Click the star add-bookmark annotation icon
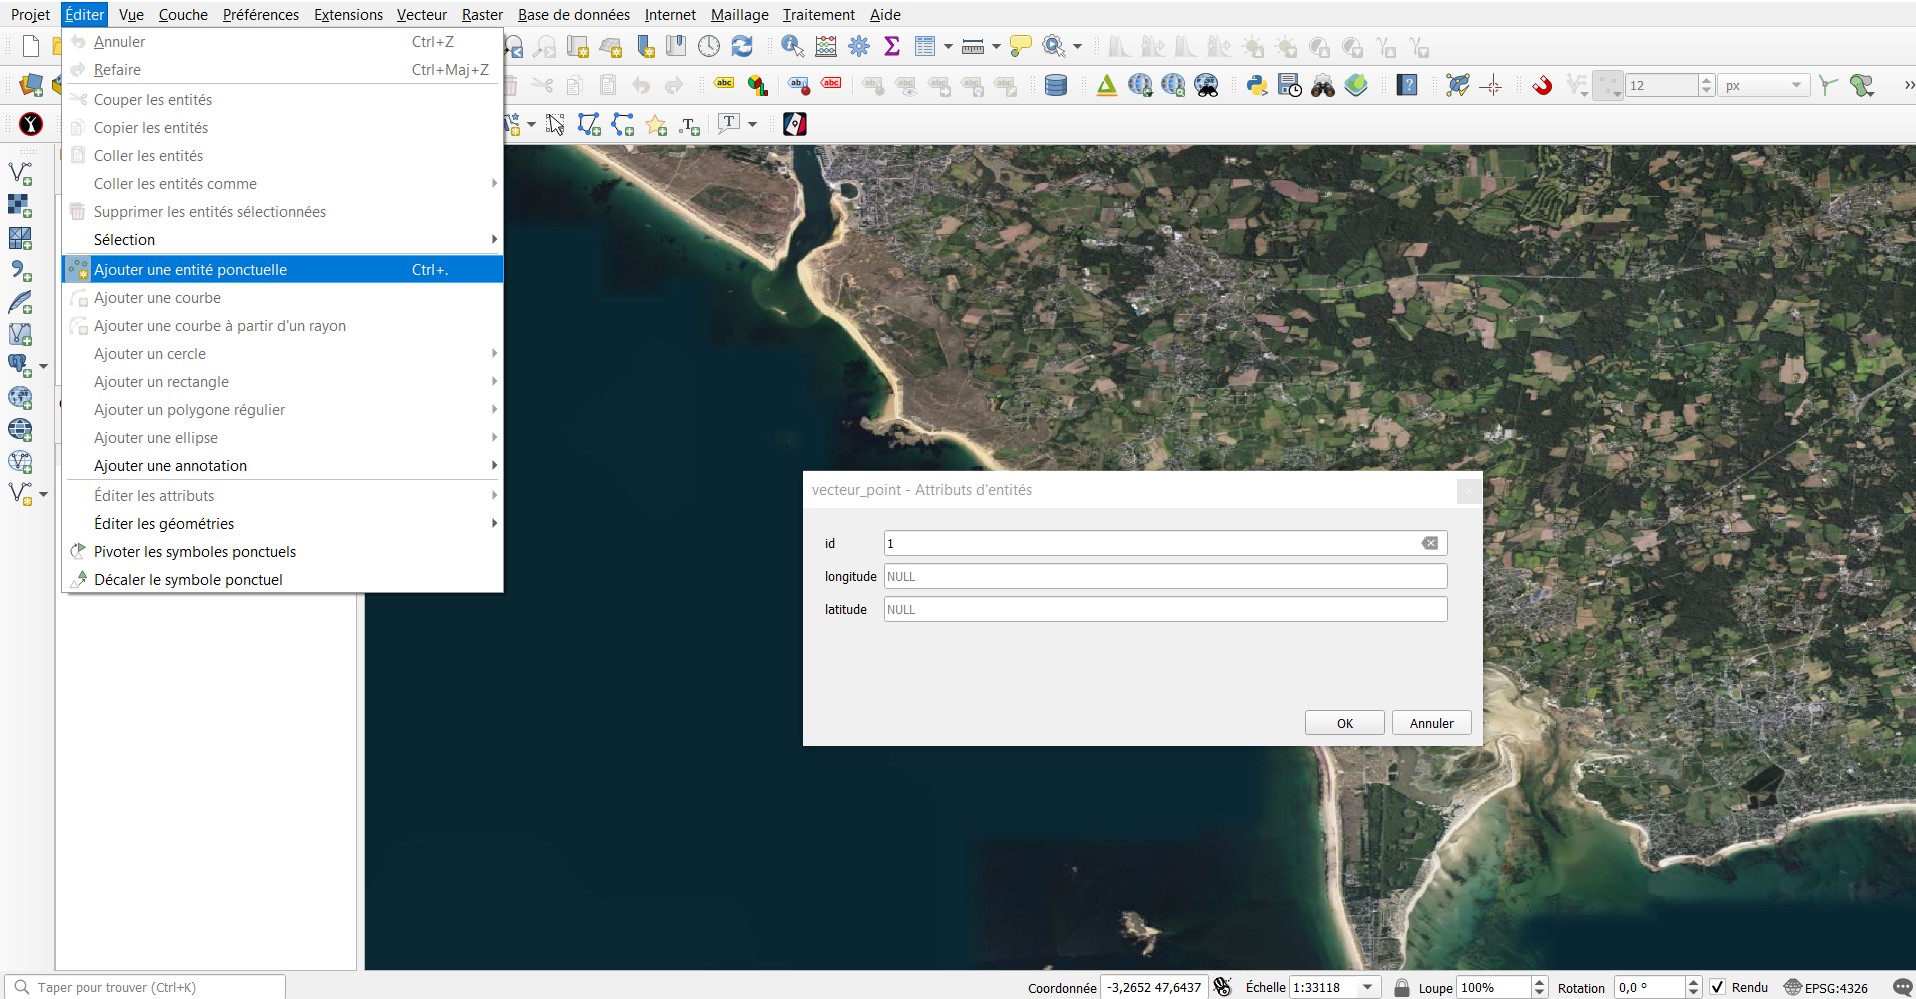The image size is (1916, 999). (x=656, y=124)
